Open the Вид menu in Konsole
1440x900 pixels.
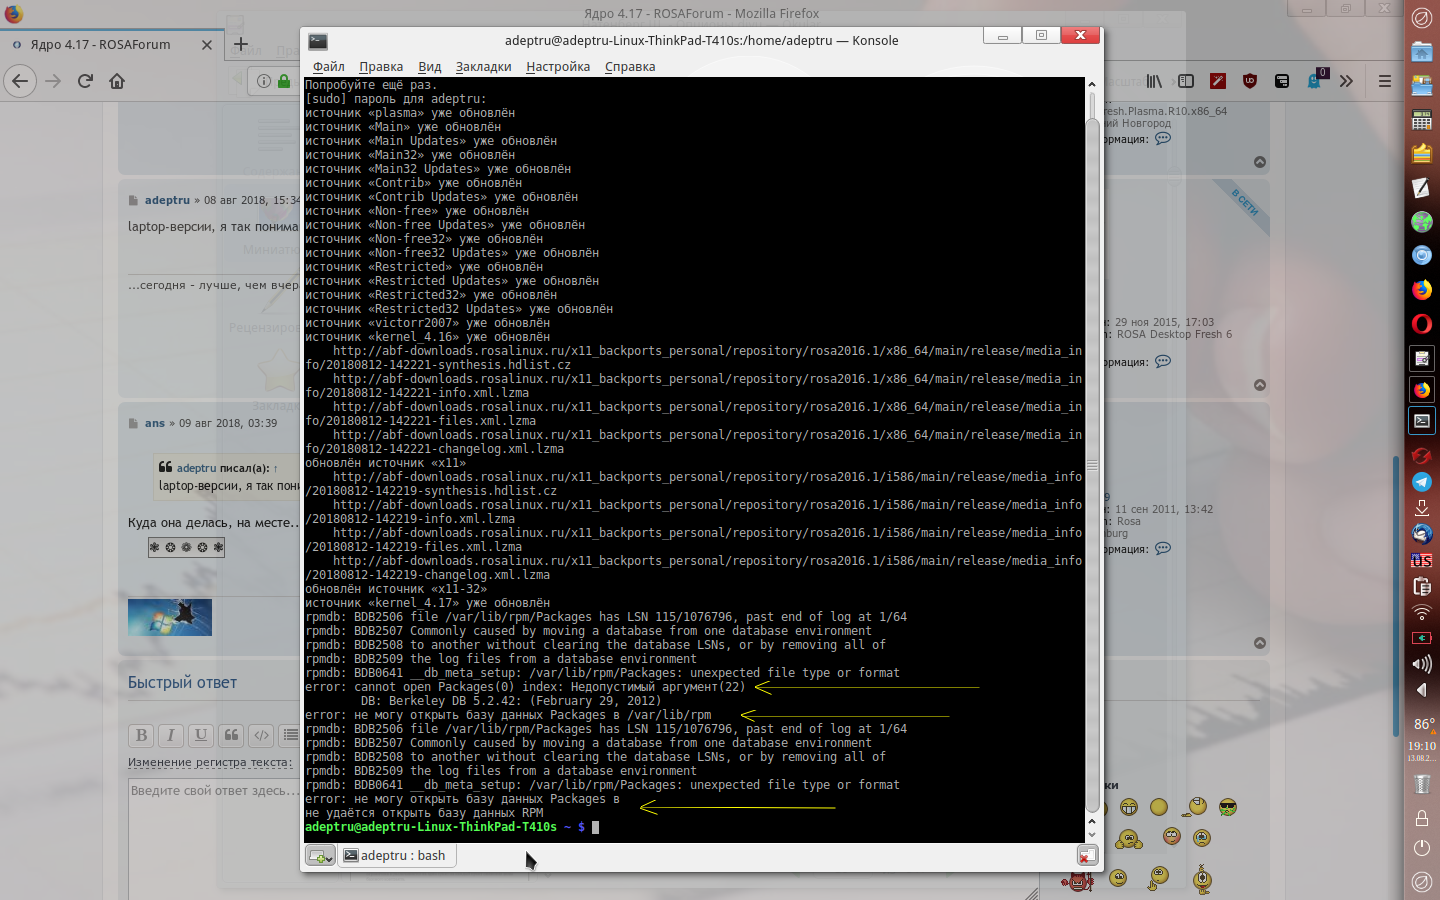[430, 67]
